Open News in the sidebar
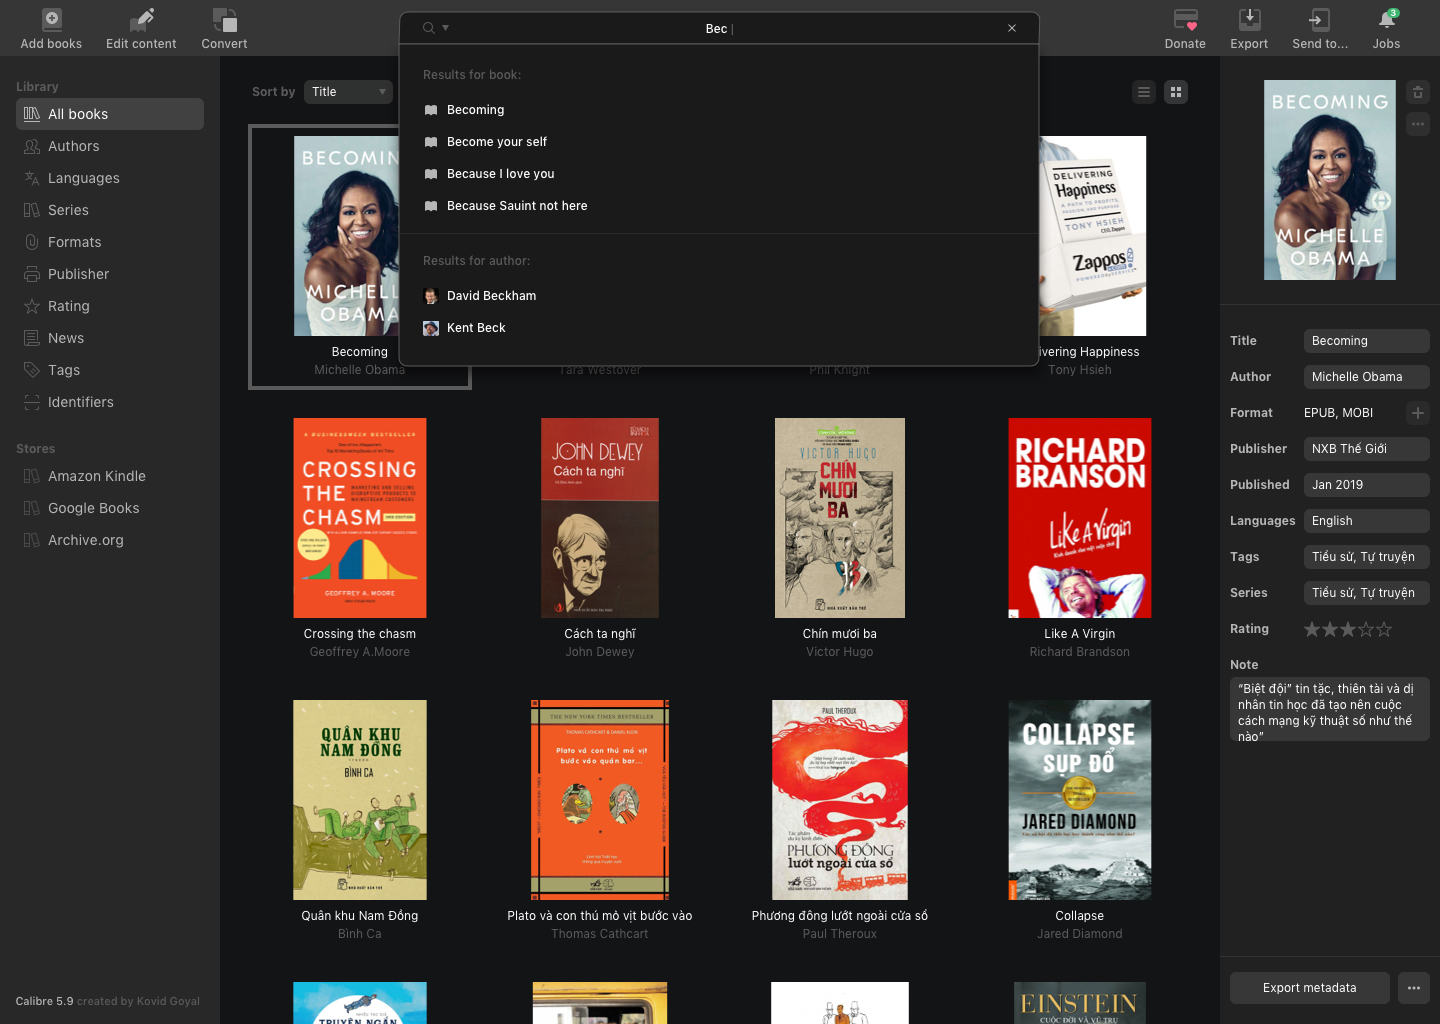This screenshot has height=1024, width=1440. point(110,338)
